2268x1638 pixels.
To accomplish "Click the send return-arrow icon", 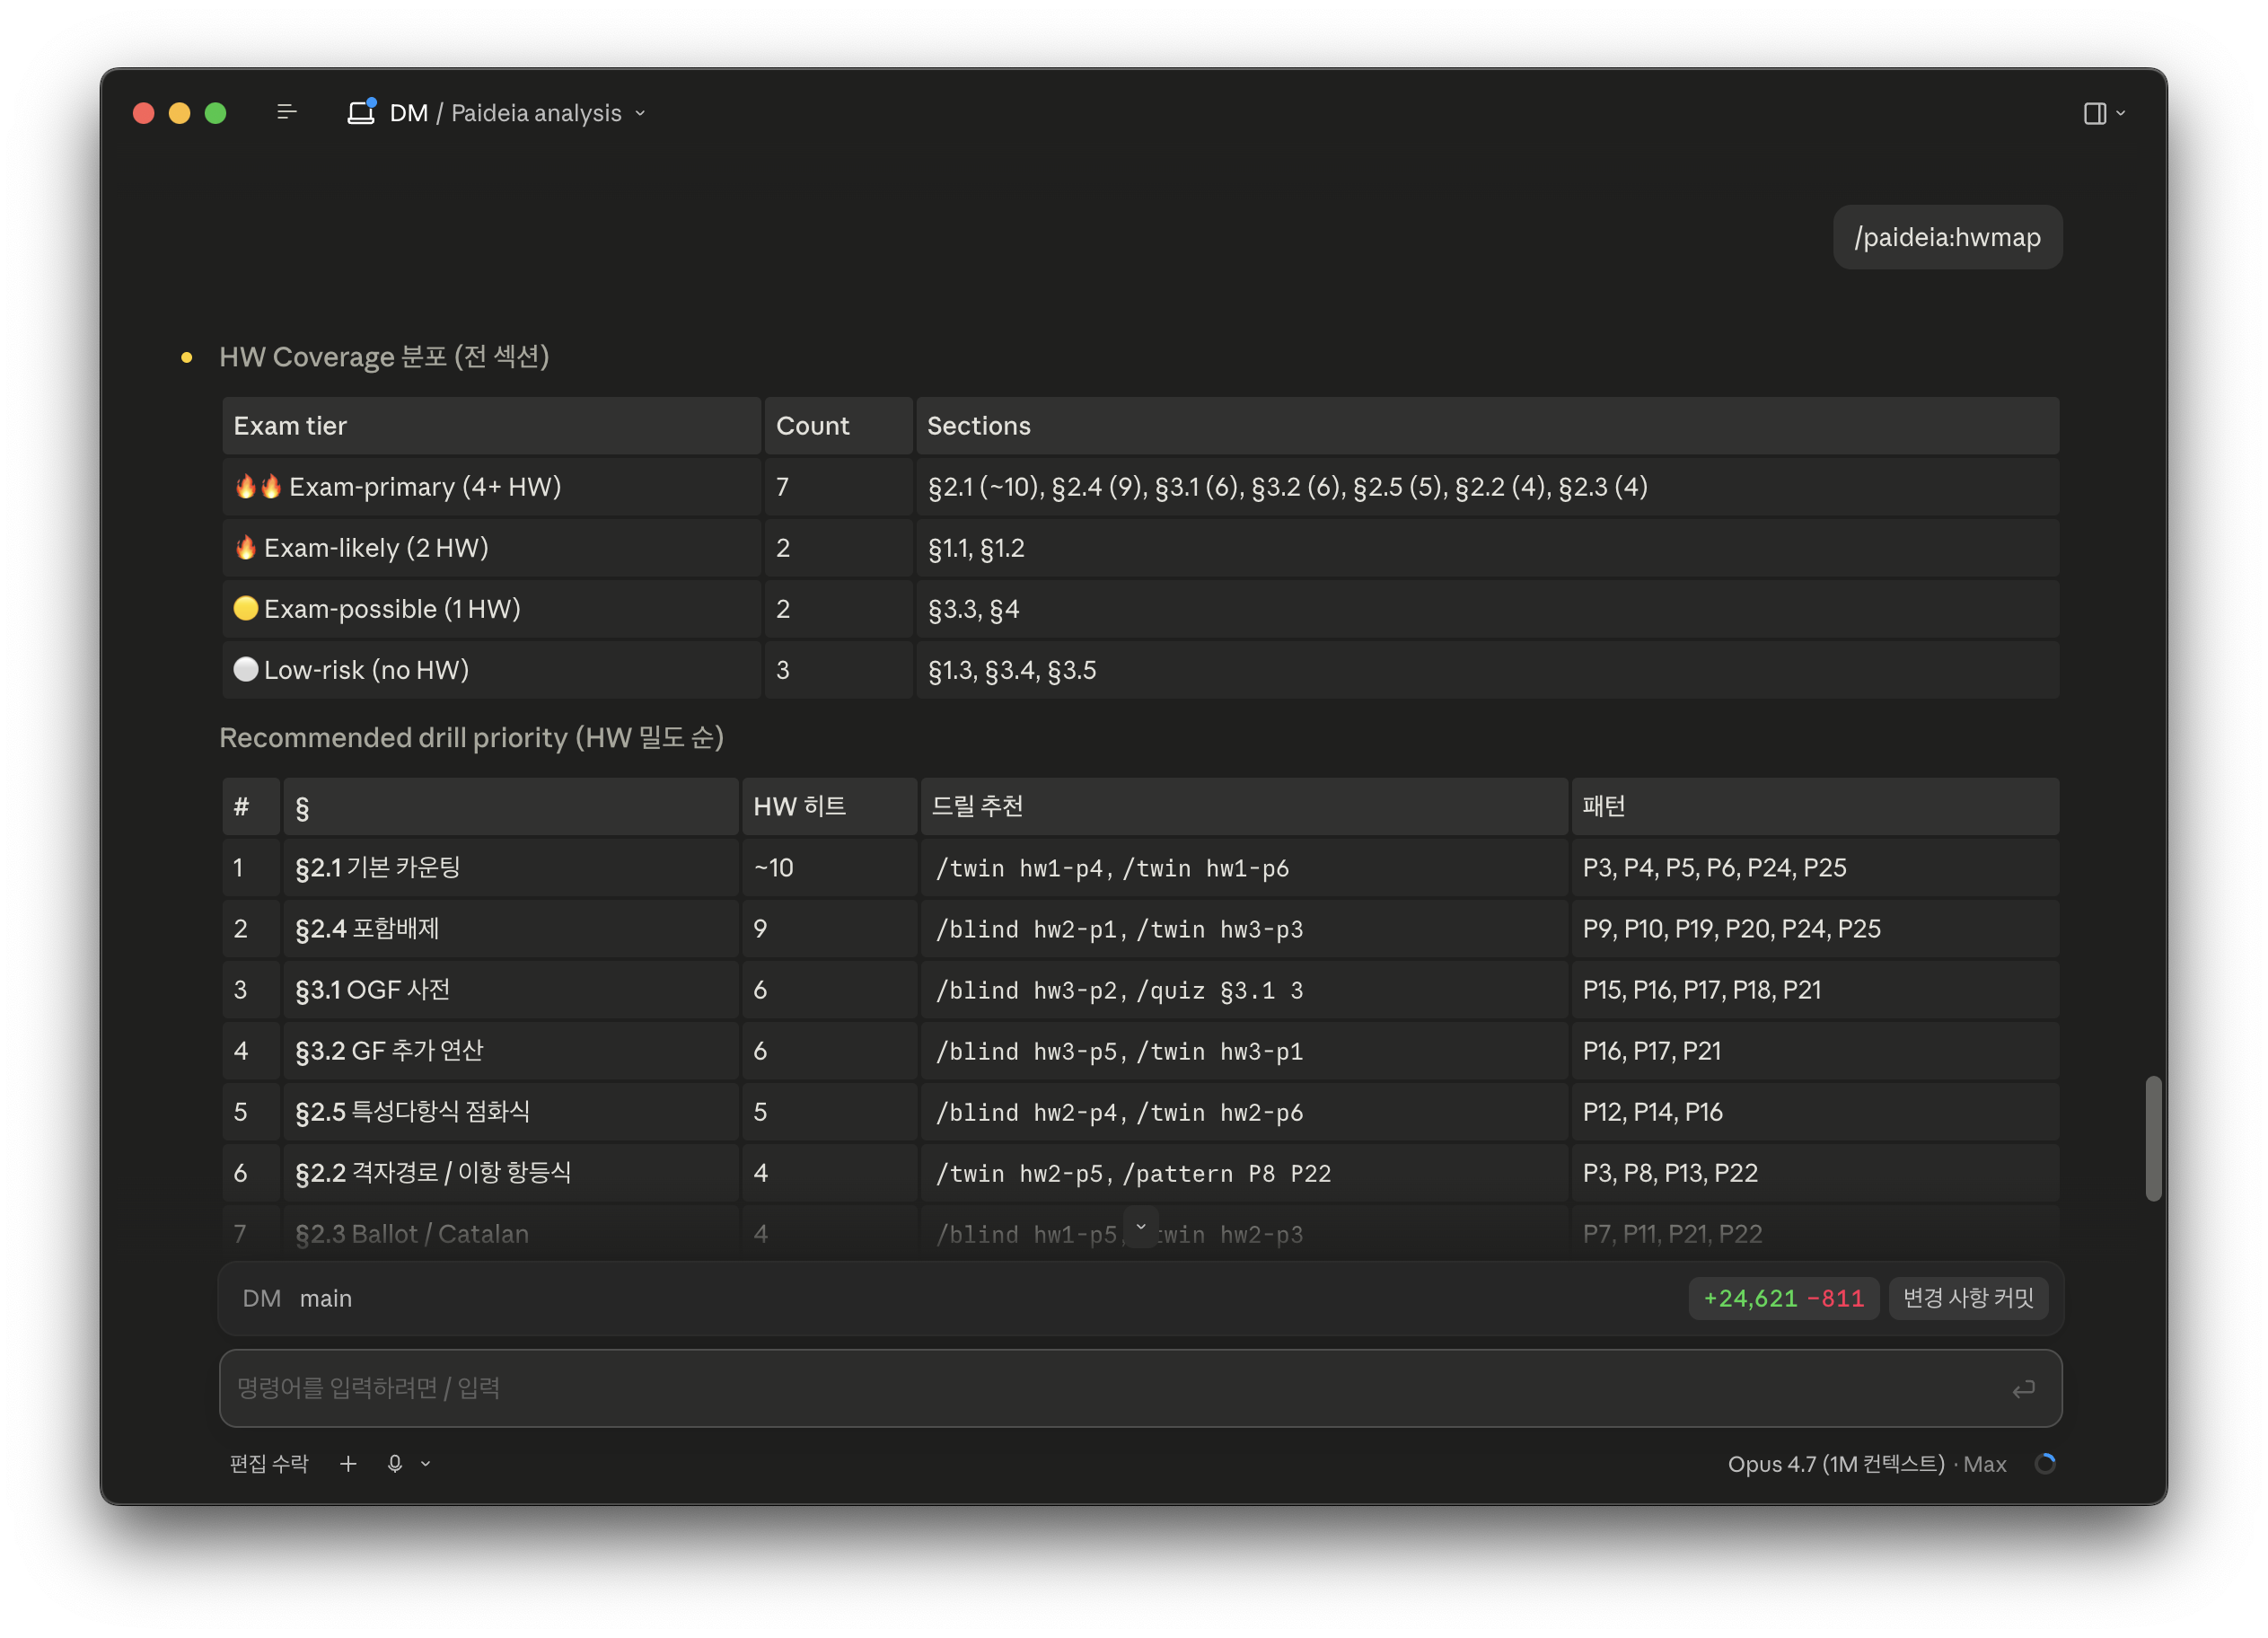I will (2022, 1388).
